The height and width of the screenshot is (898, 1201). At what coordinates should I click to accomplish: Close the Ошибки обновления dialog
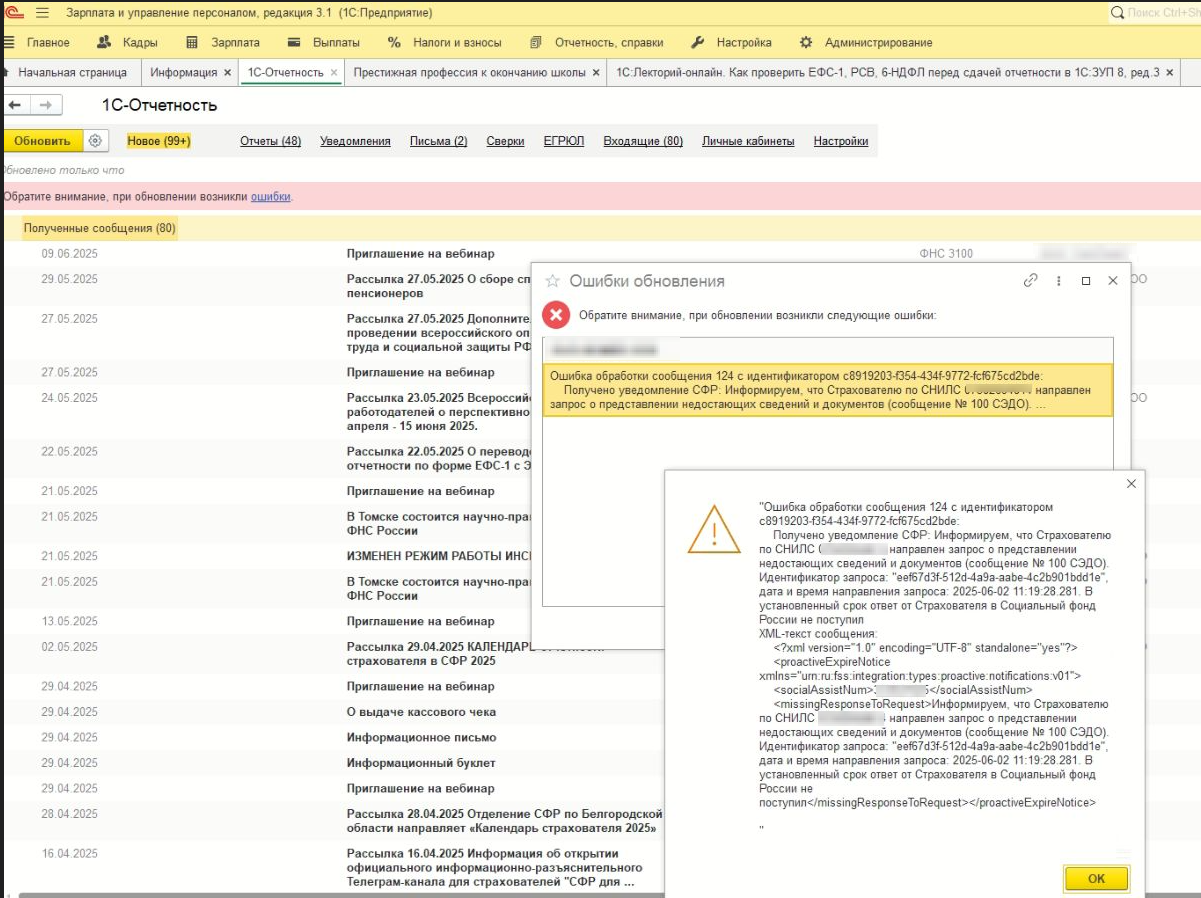1113,281
